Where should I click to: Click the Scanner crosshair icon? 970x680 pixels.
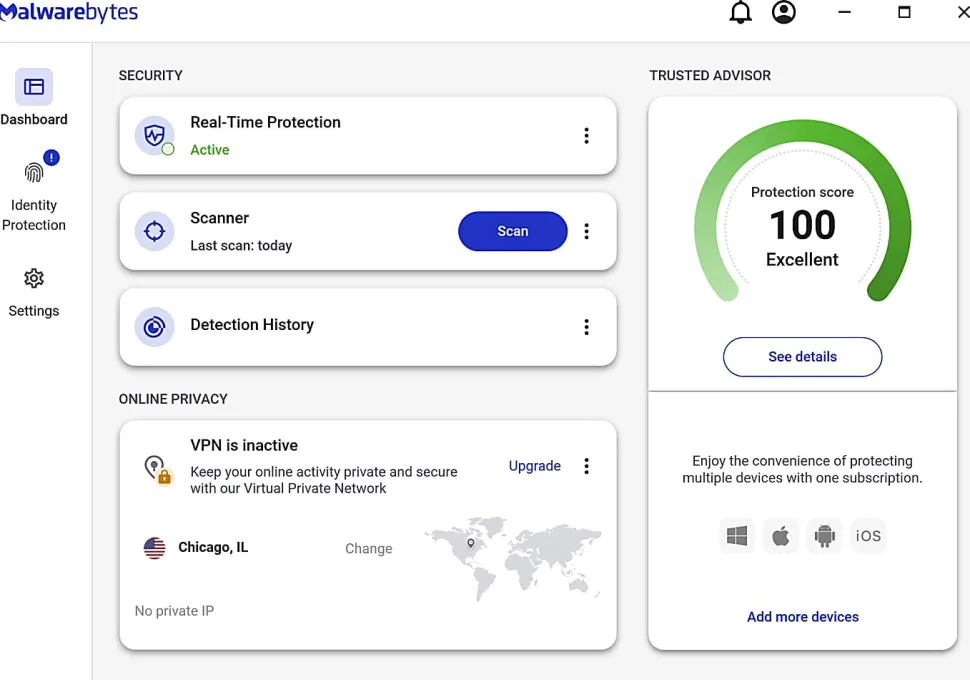click(x=155, y=231)
